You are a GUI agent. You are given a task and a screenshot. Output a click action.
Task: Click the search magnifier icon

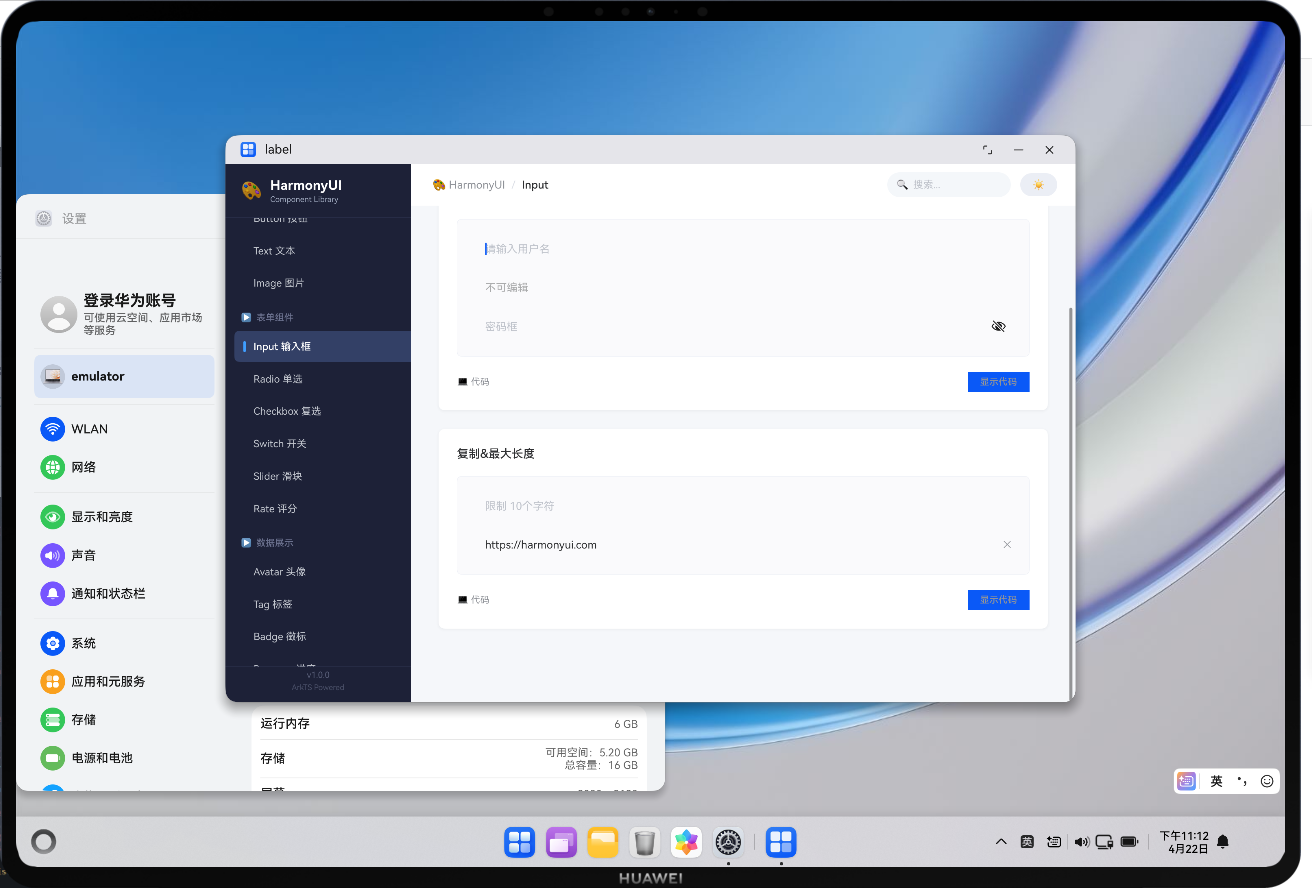pyautogui.click(x=902, y=185)
